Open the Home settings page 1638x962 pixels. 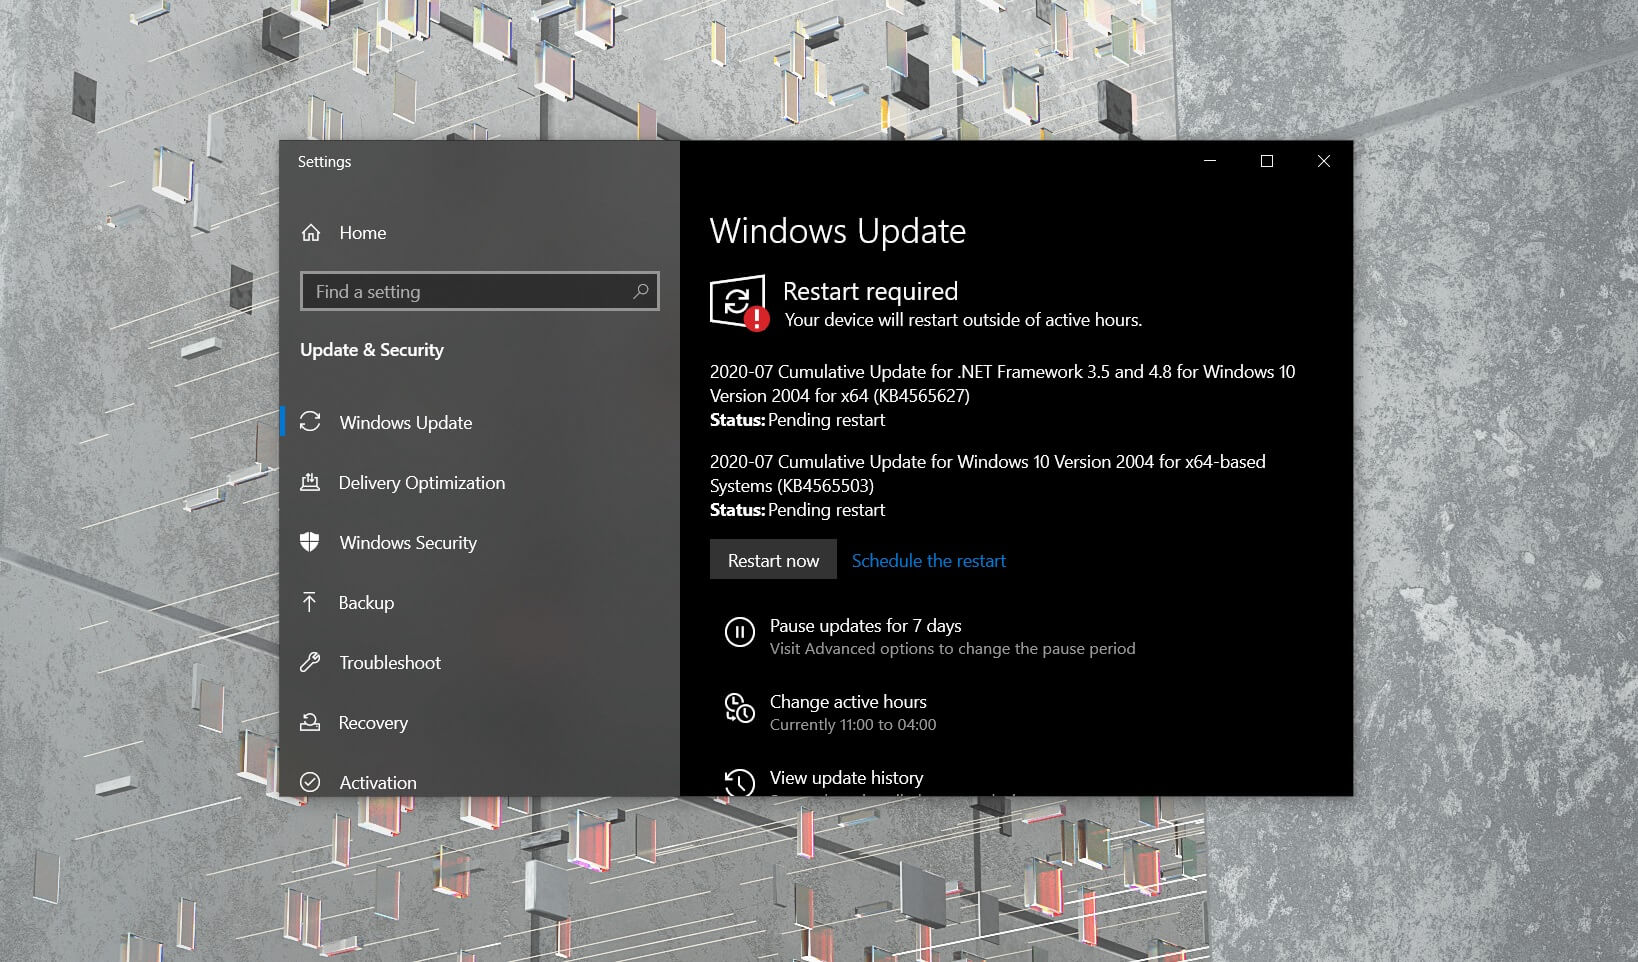coord(362,232)
